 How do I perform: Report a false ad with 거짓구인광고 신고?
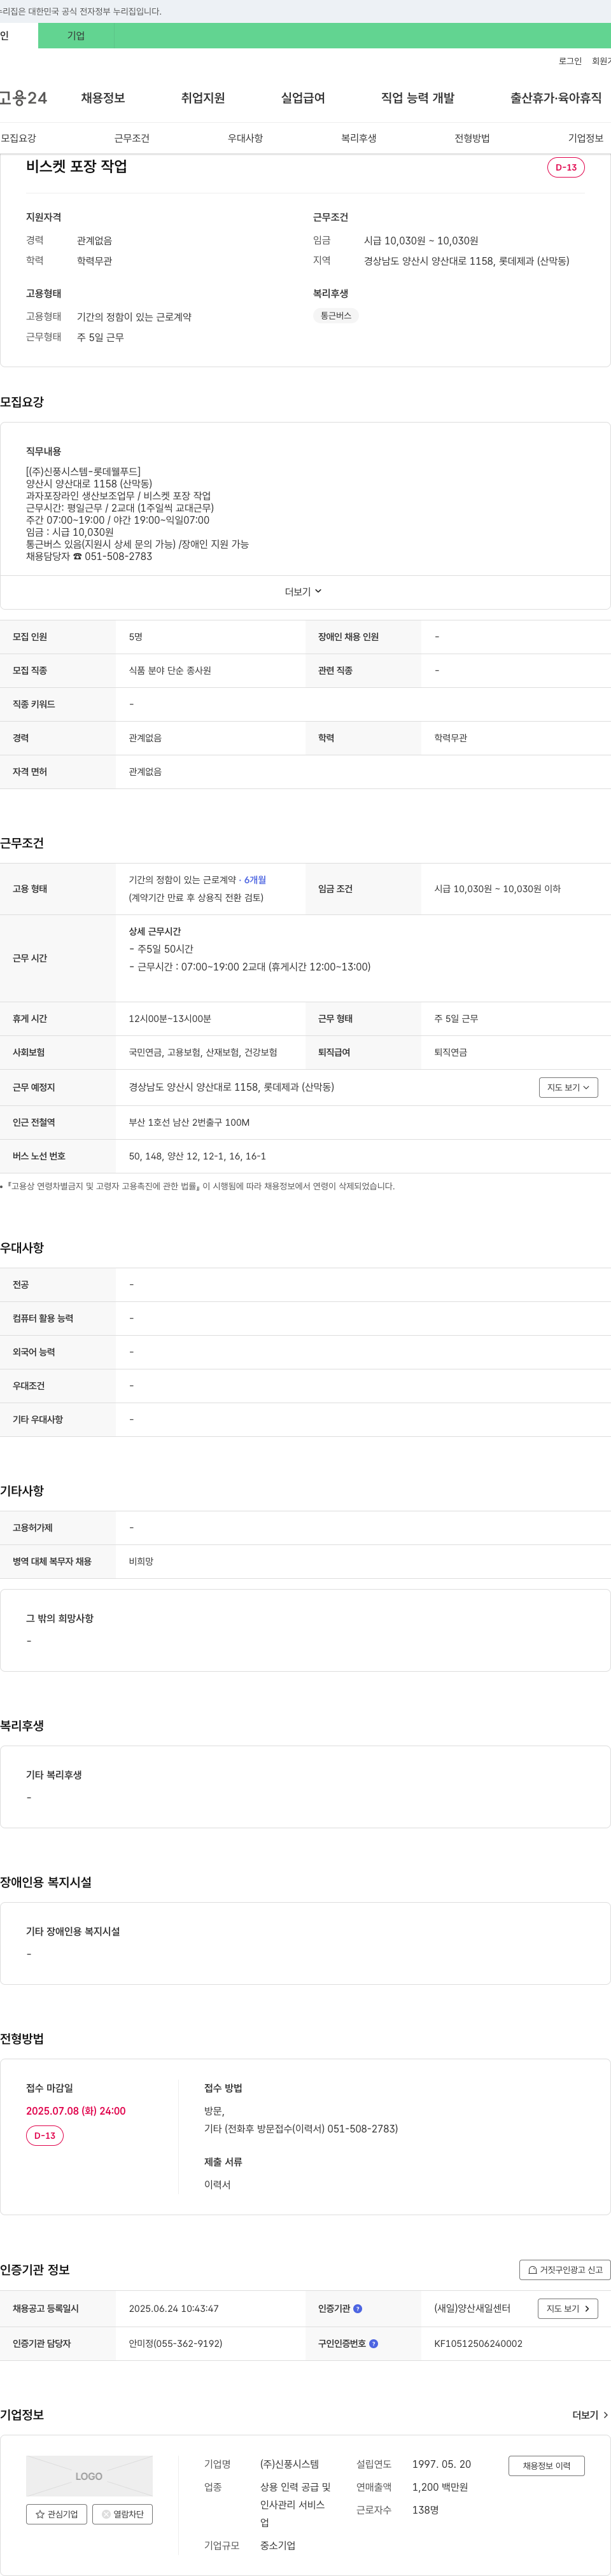coord(565,2270)
